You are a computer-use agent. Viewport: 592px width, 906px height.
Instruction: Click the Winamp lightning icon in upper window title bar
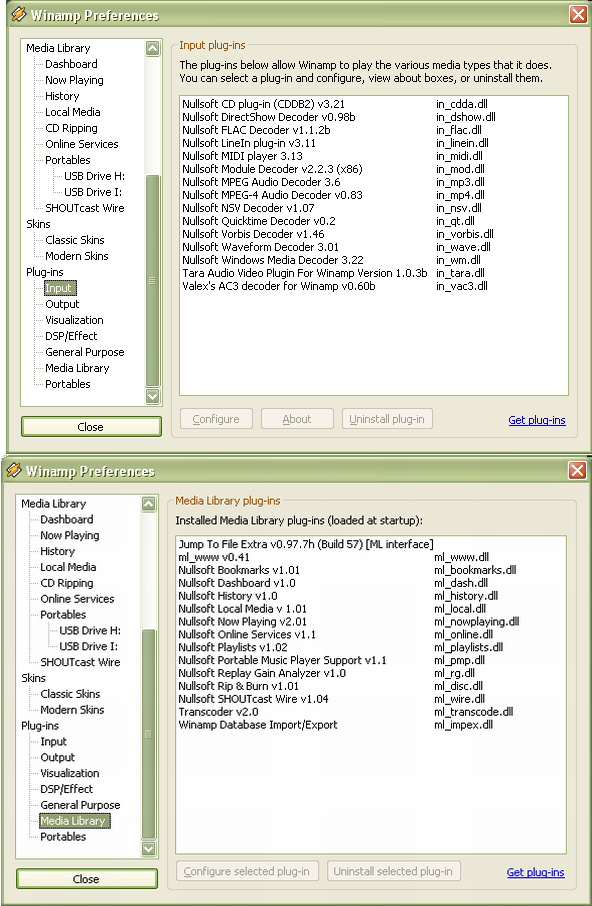click(x=18, y=14)
